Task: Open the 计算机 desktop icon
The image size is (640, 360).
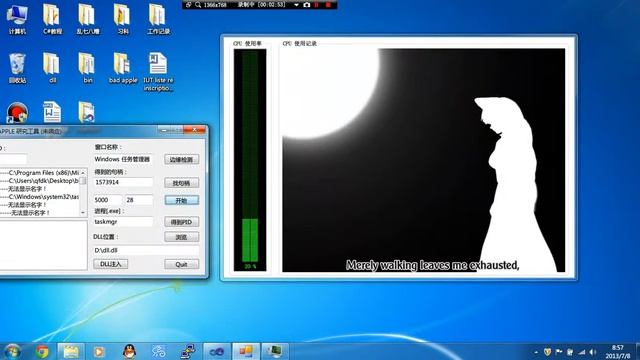Action: pyautogui.click(x=17, y=19)
